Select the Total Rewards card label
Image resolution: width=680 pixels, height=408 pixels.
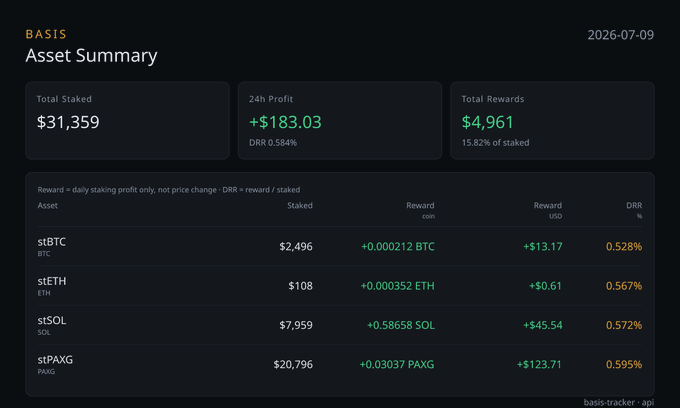(493, 99)
